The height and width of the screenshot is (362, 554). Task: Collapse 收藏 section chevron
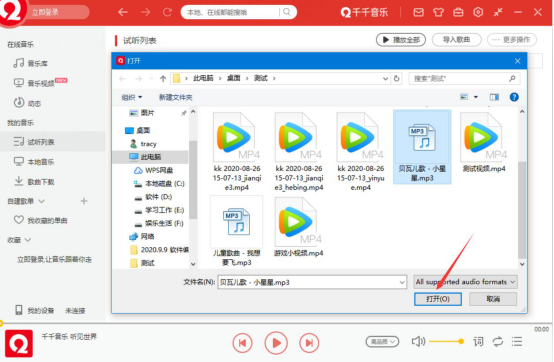28,240
